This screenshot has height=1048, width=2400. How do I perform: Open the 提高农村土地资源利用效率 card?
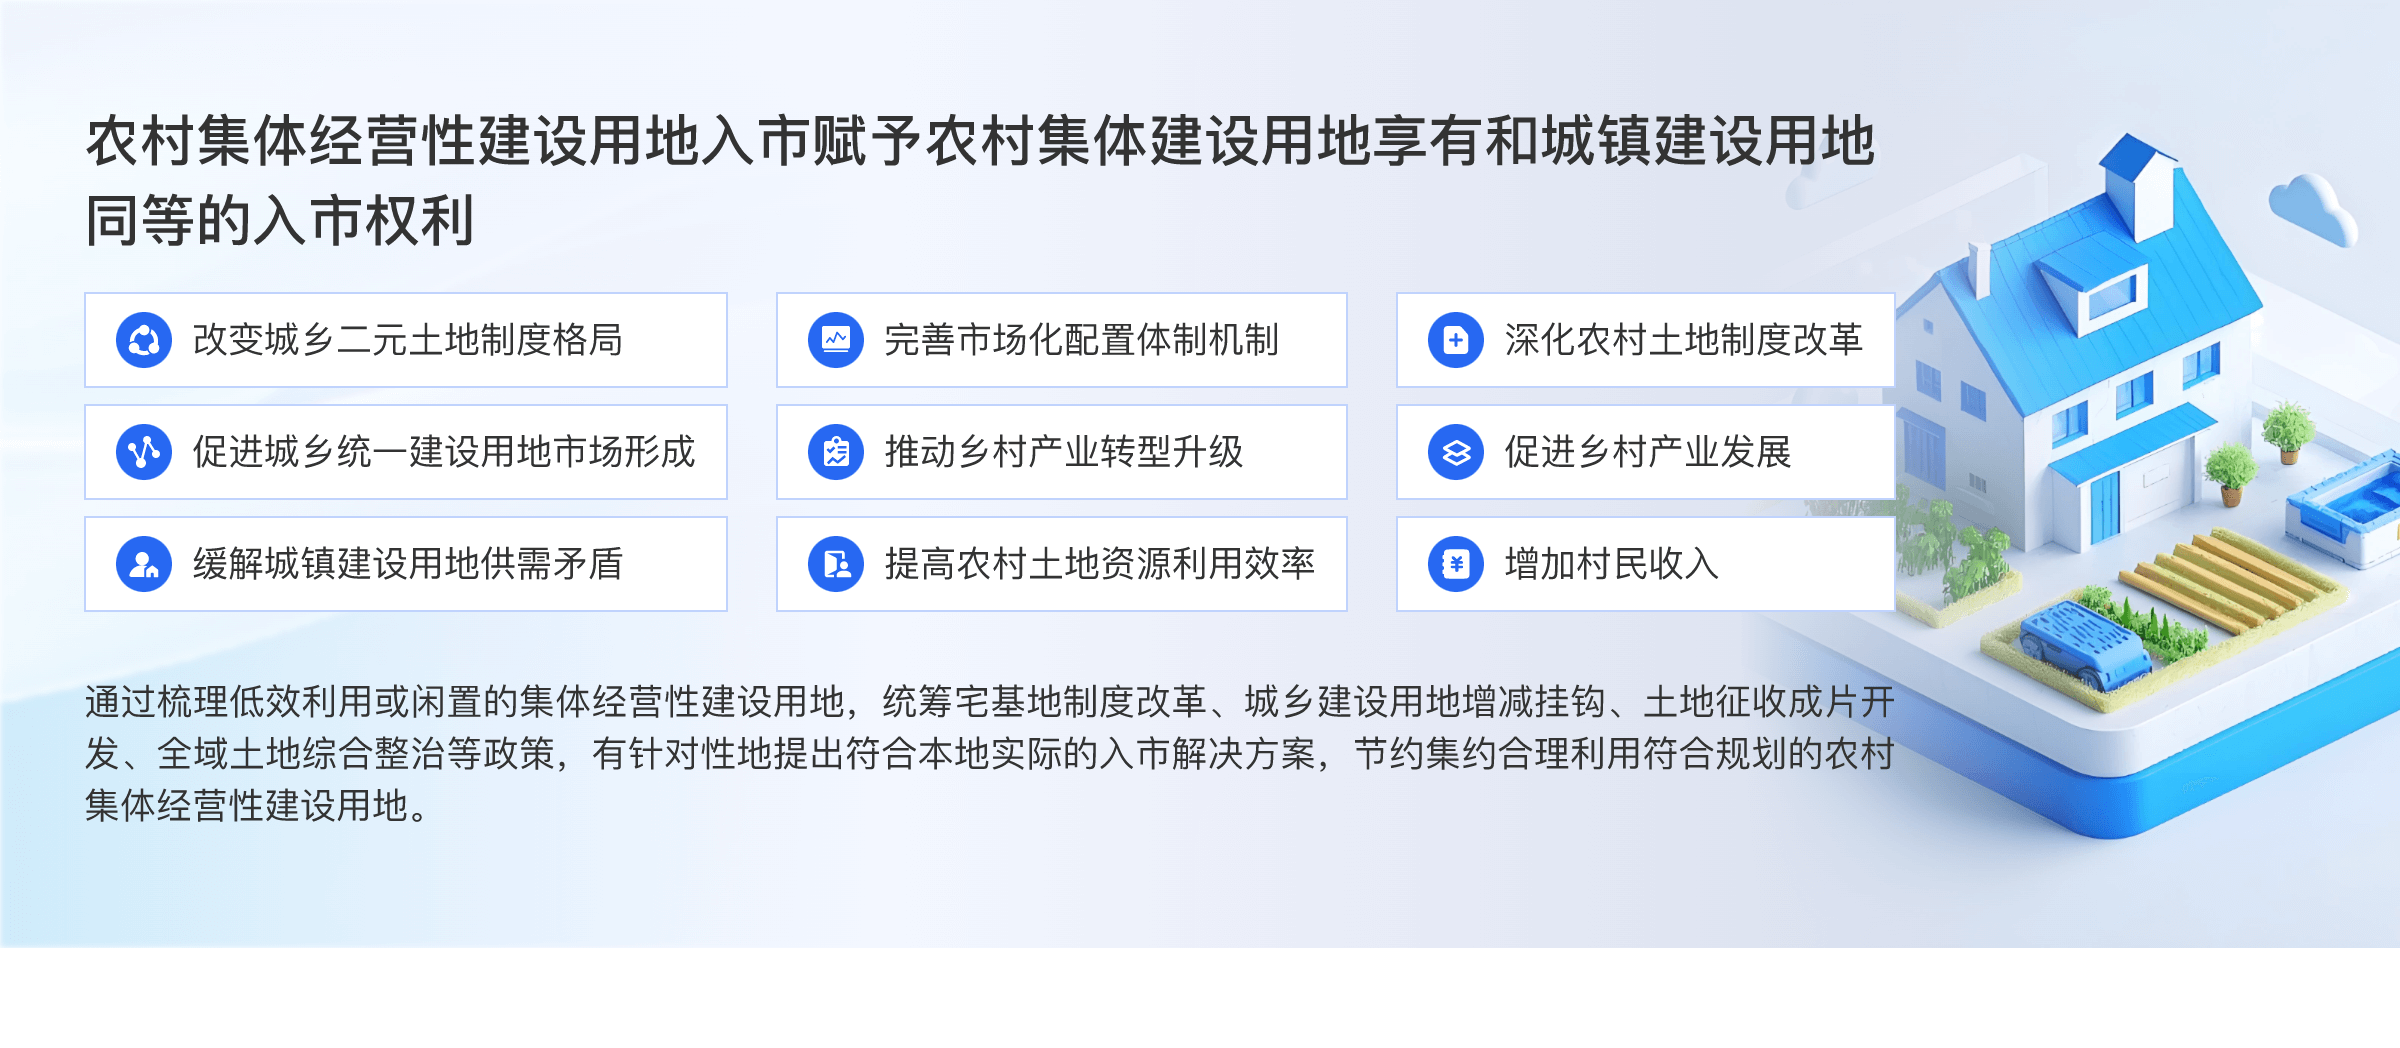[1062, 564]
